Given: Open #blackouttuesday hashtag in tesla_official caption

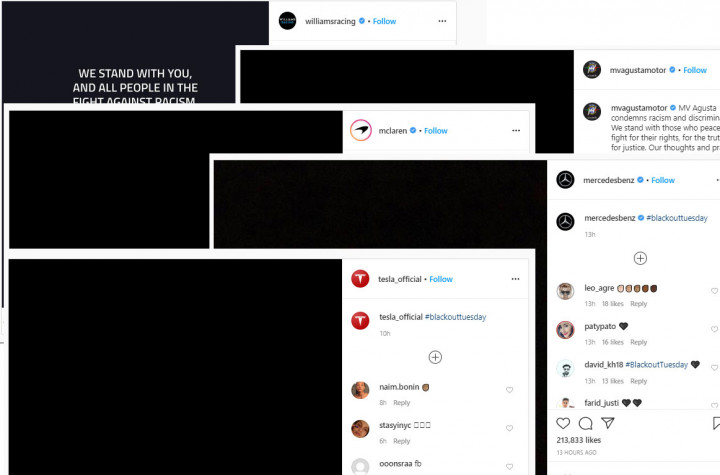Looking at the screenshot, I should 456,317.
